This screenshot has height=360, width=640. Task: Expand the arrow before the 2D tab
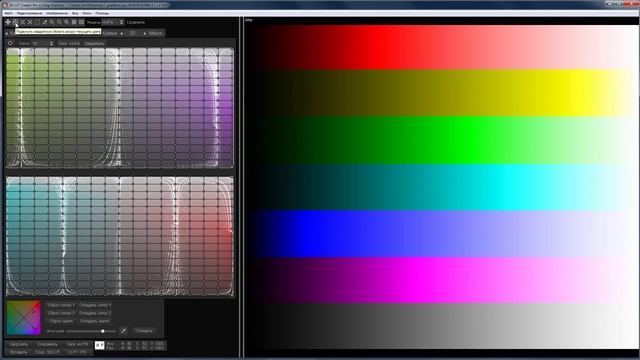pos(122,33)
